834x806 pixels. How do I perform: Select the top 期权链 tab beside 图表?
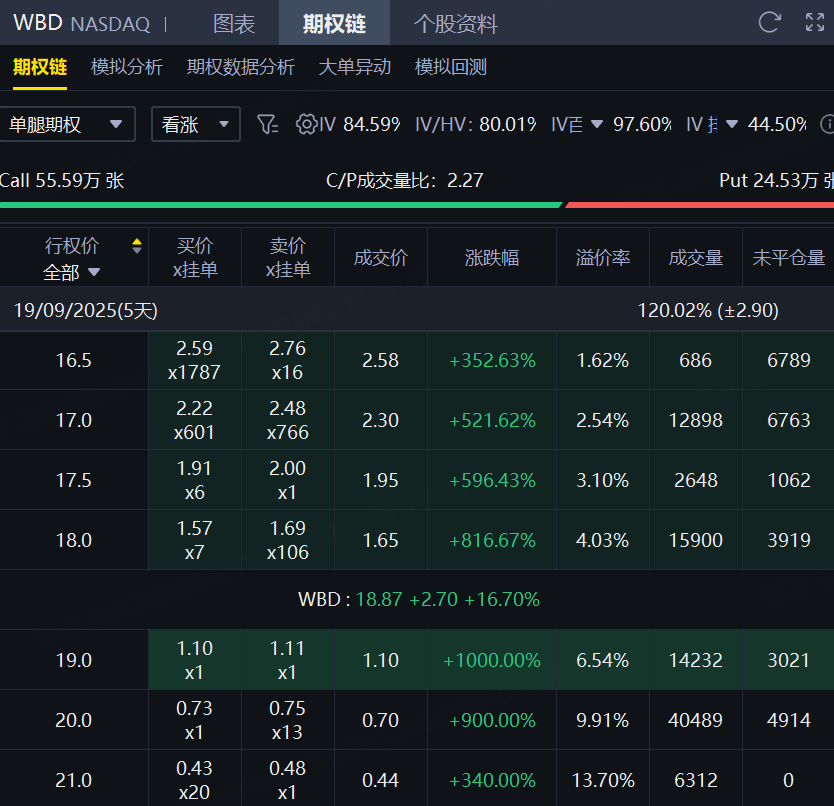pyautogui.click(x=334, y=23)
